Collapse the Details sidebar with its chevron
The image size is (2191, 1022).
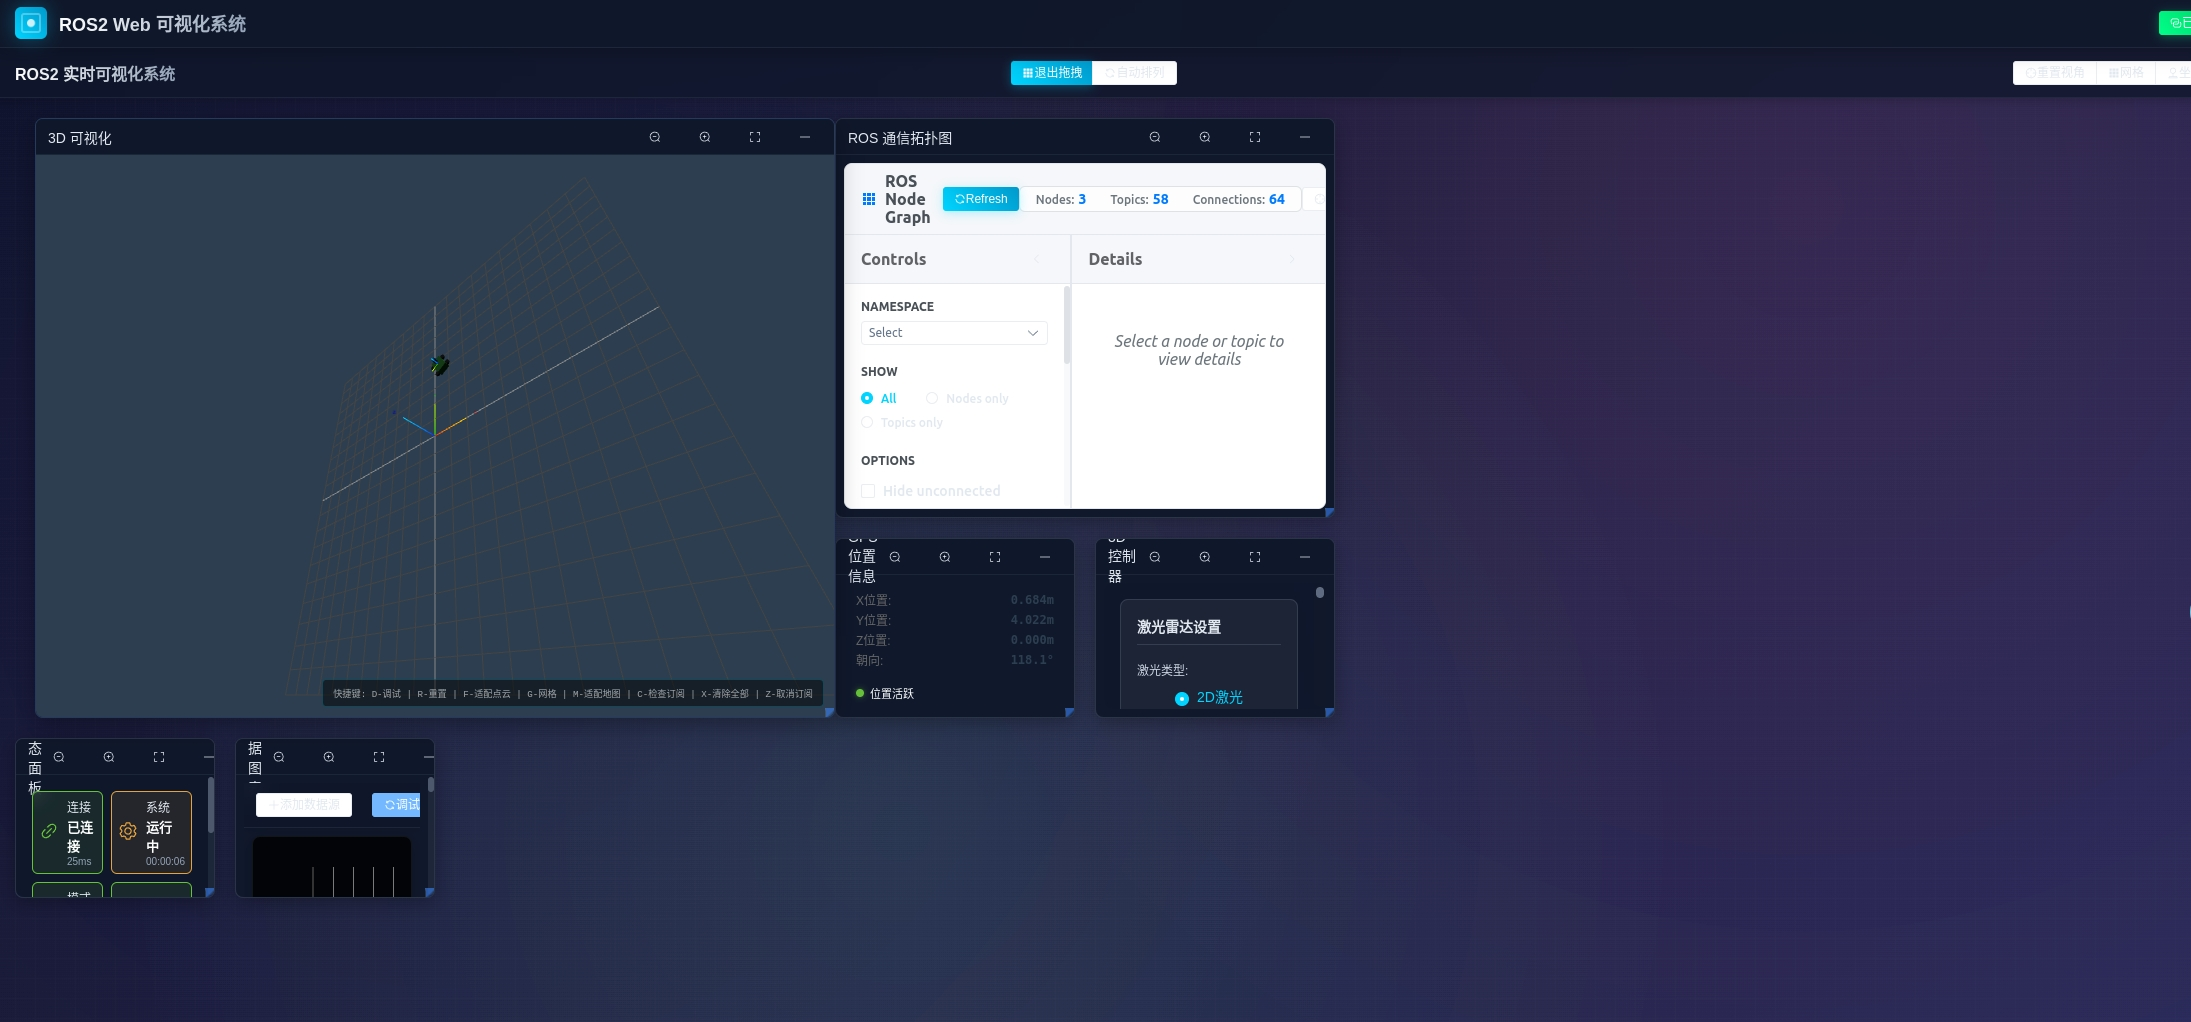click(1292, 259)
